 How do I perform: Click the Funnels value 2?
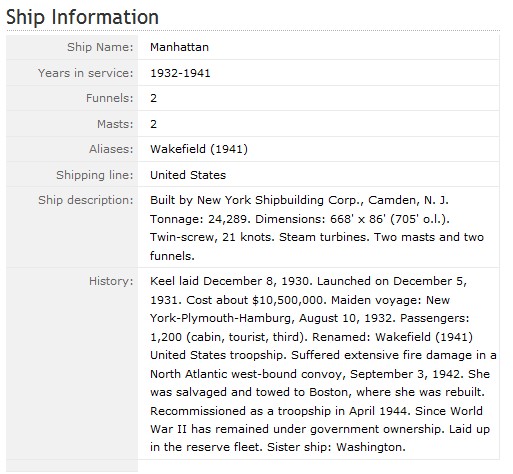tap(153, 98)
